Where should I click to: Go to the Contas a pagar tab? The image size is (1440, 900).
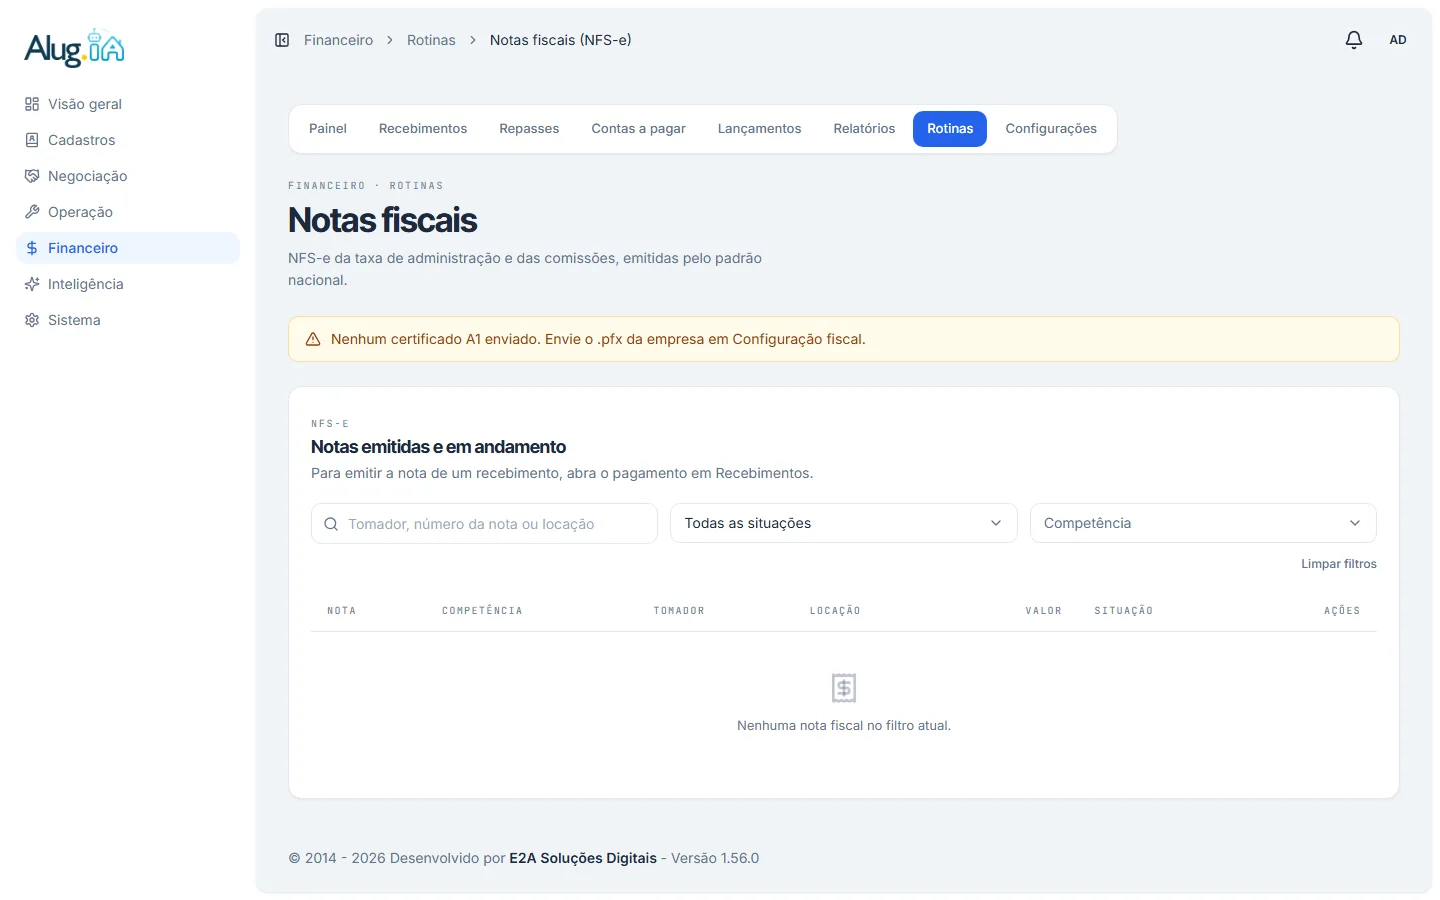(639, 129)
